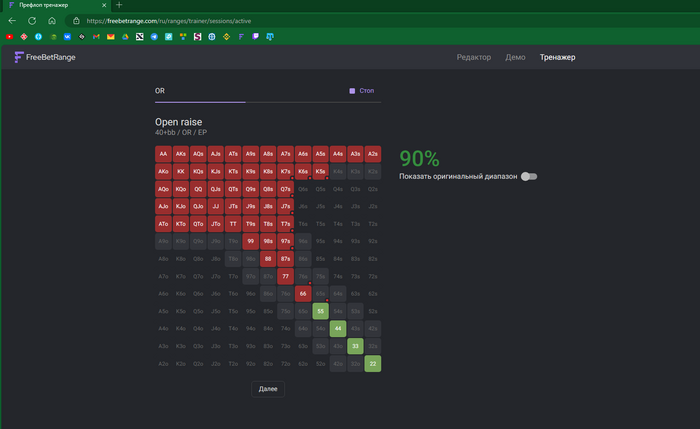Select the green 44 hand cell
Viewport: 700px width, 429px height.
click(338, 329)
